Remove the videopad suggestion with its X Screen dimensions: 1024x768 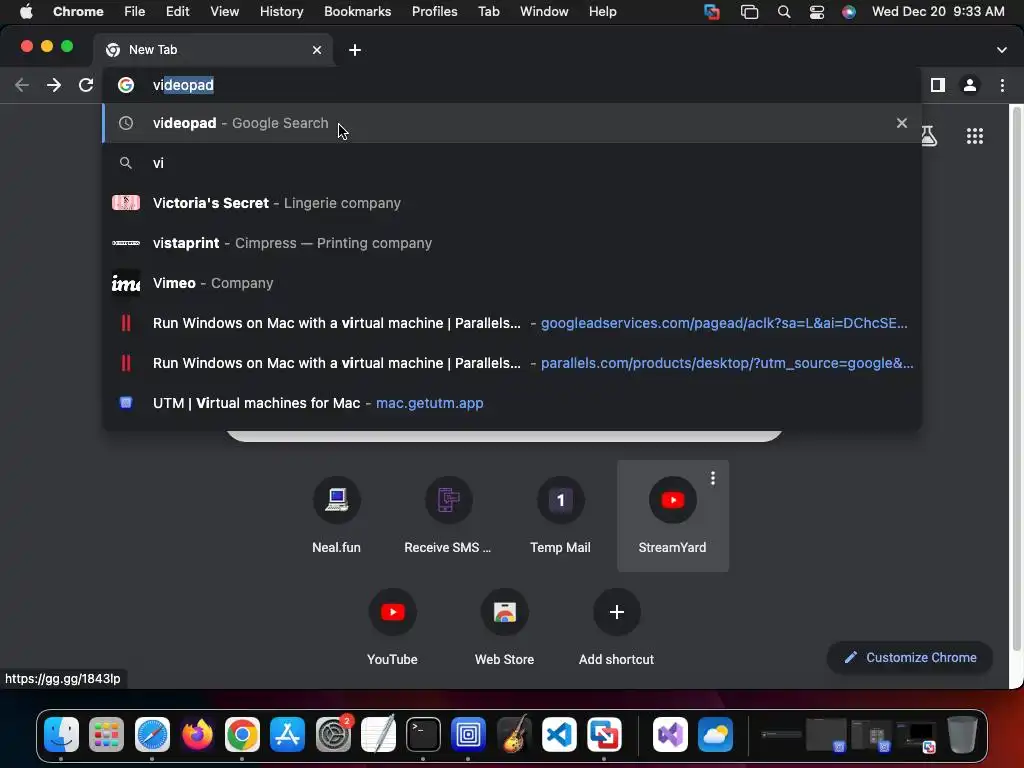(x=902, y=123)
